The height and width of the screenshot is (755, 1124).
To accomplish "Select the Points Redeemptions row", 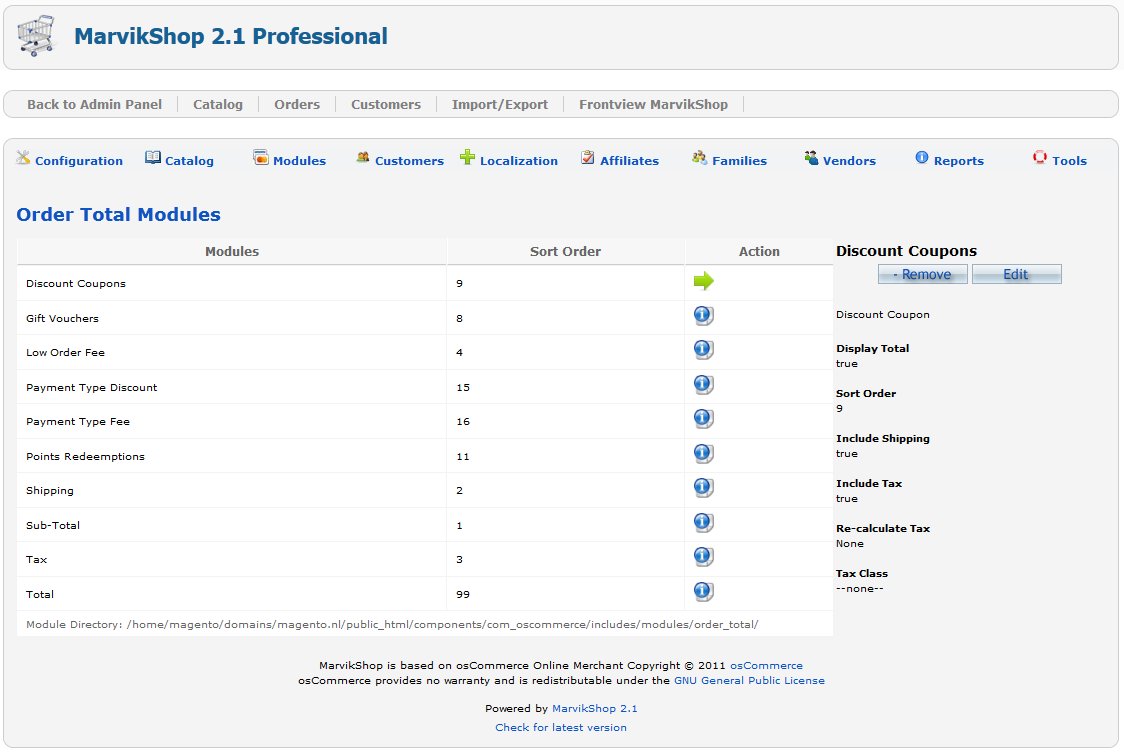I will tap(425, 456).
